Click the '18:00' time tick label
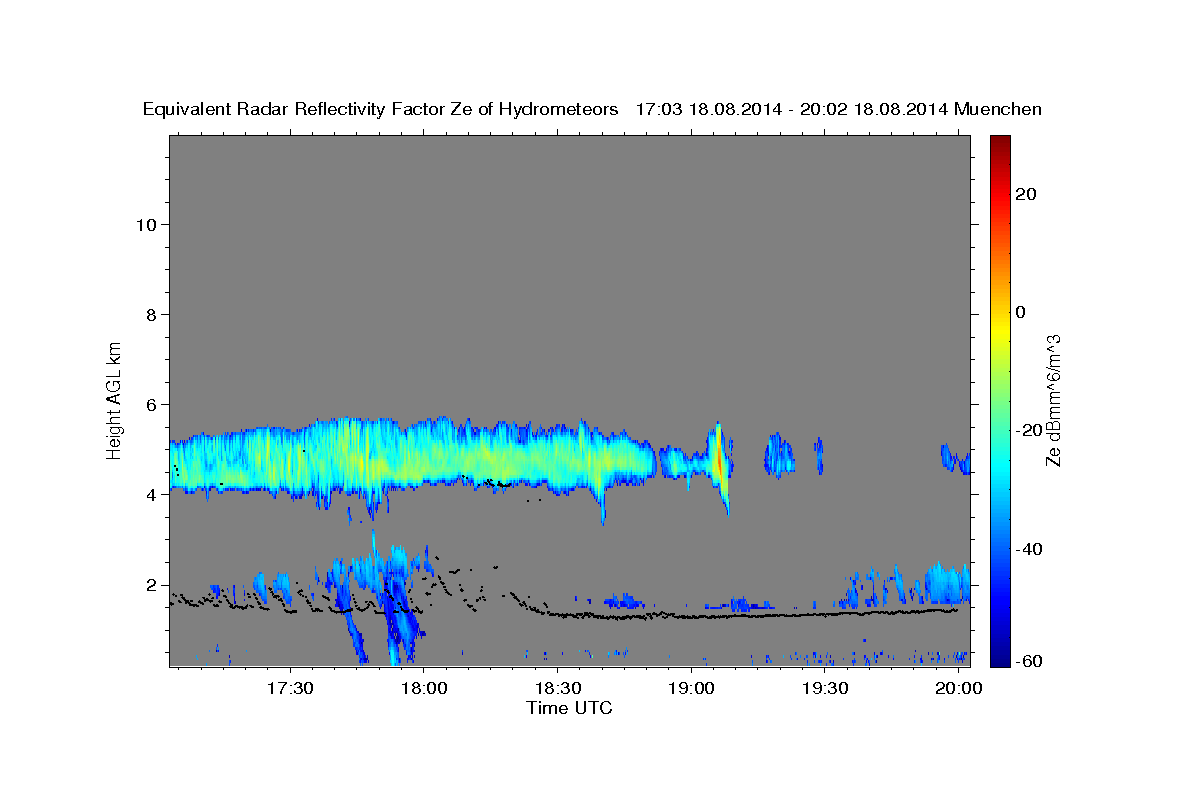This screenshot has height=800, width=1200. 423,689
